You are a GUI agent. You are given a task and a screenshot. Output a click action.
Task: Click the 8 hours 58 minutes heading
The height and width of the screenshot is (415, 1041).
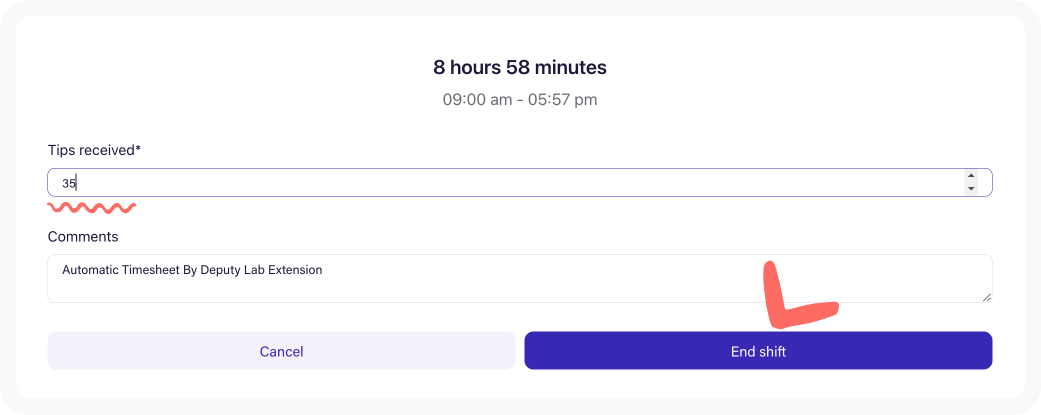(520, 67)
